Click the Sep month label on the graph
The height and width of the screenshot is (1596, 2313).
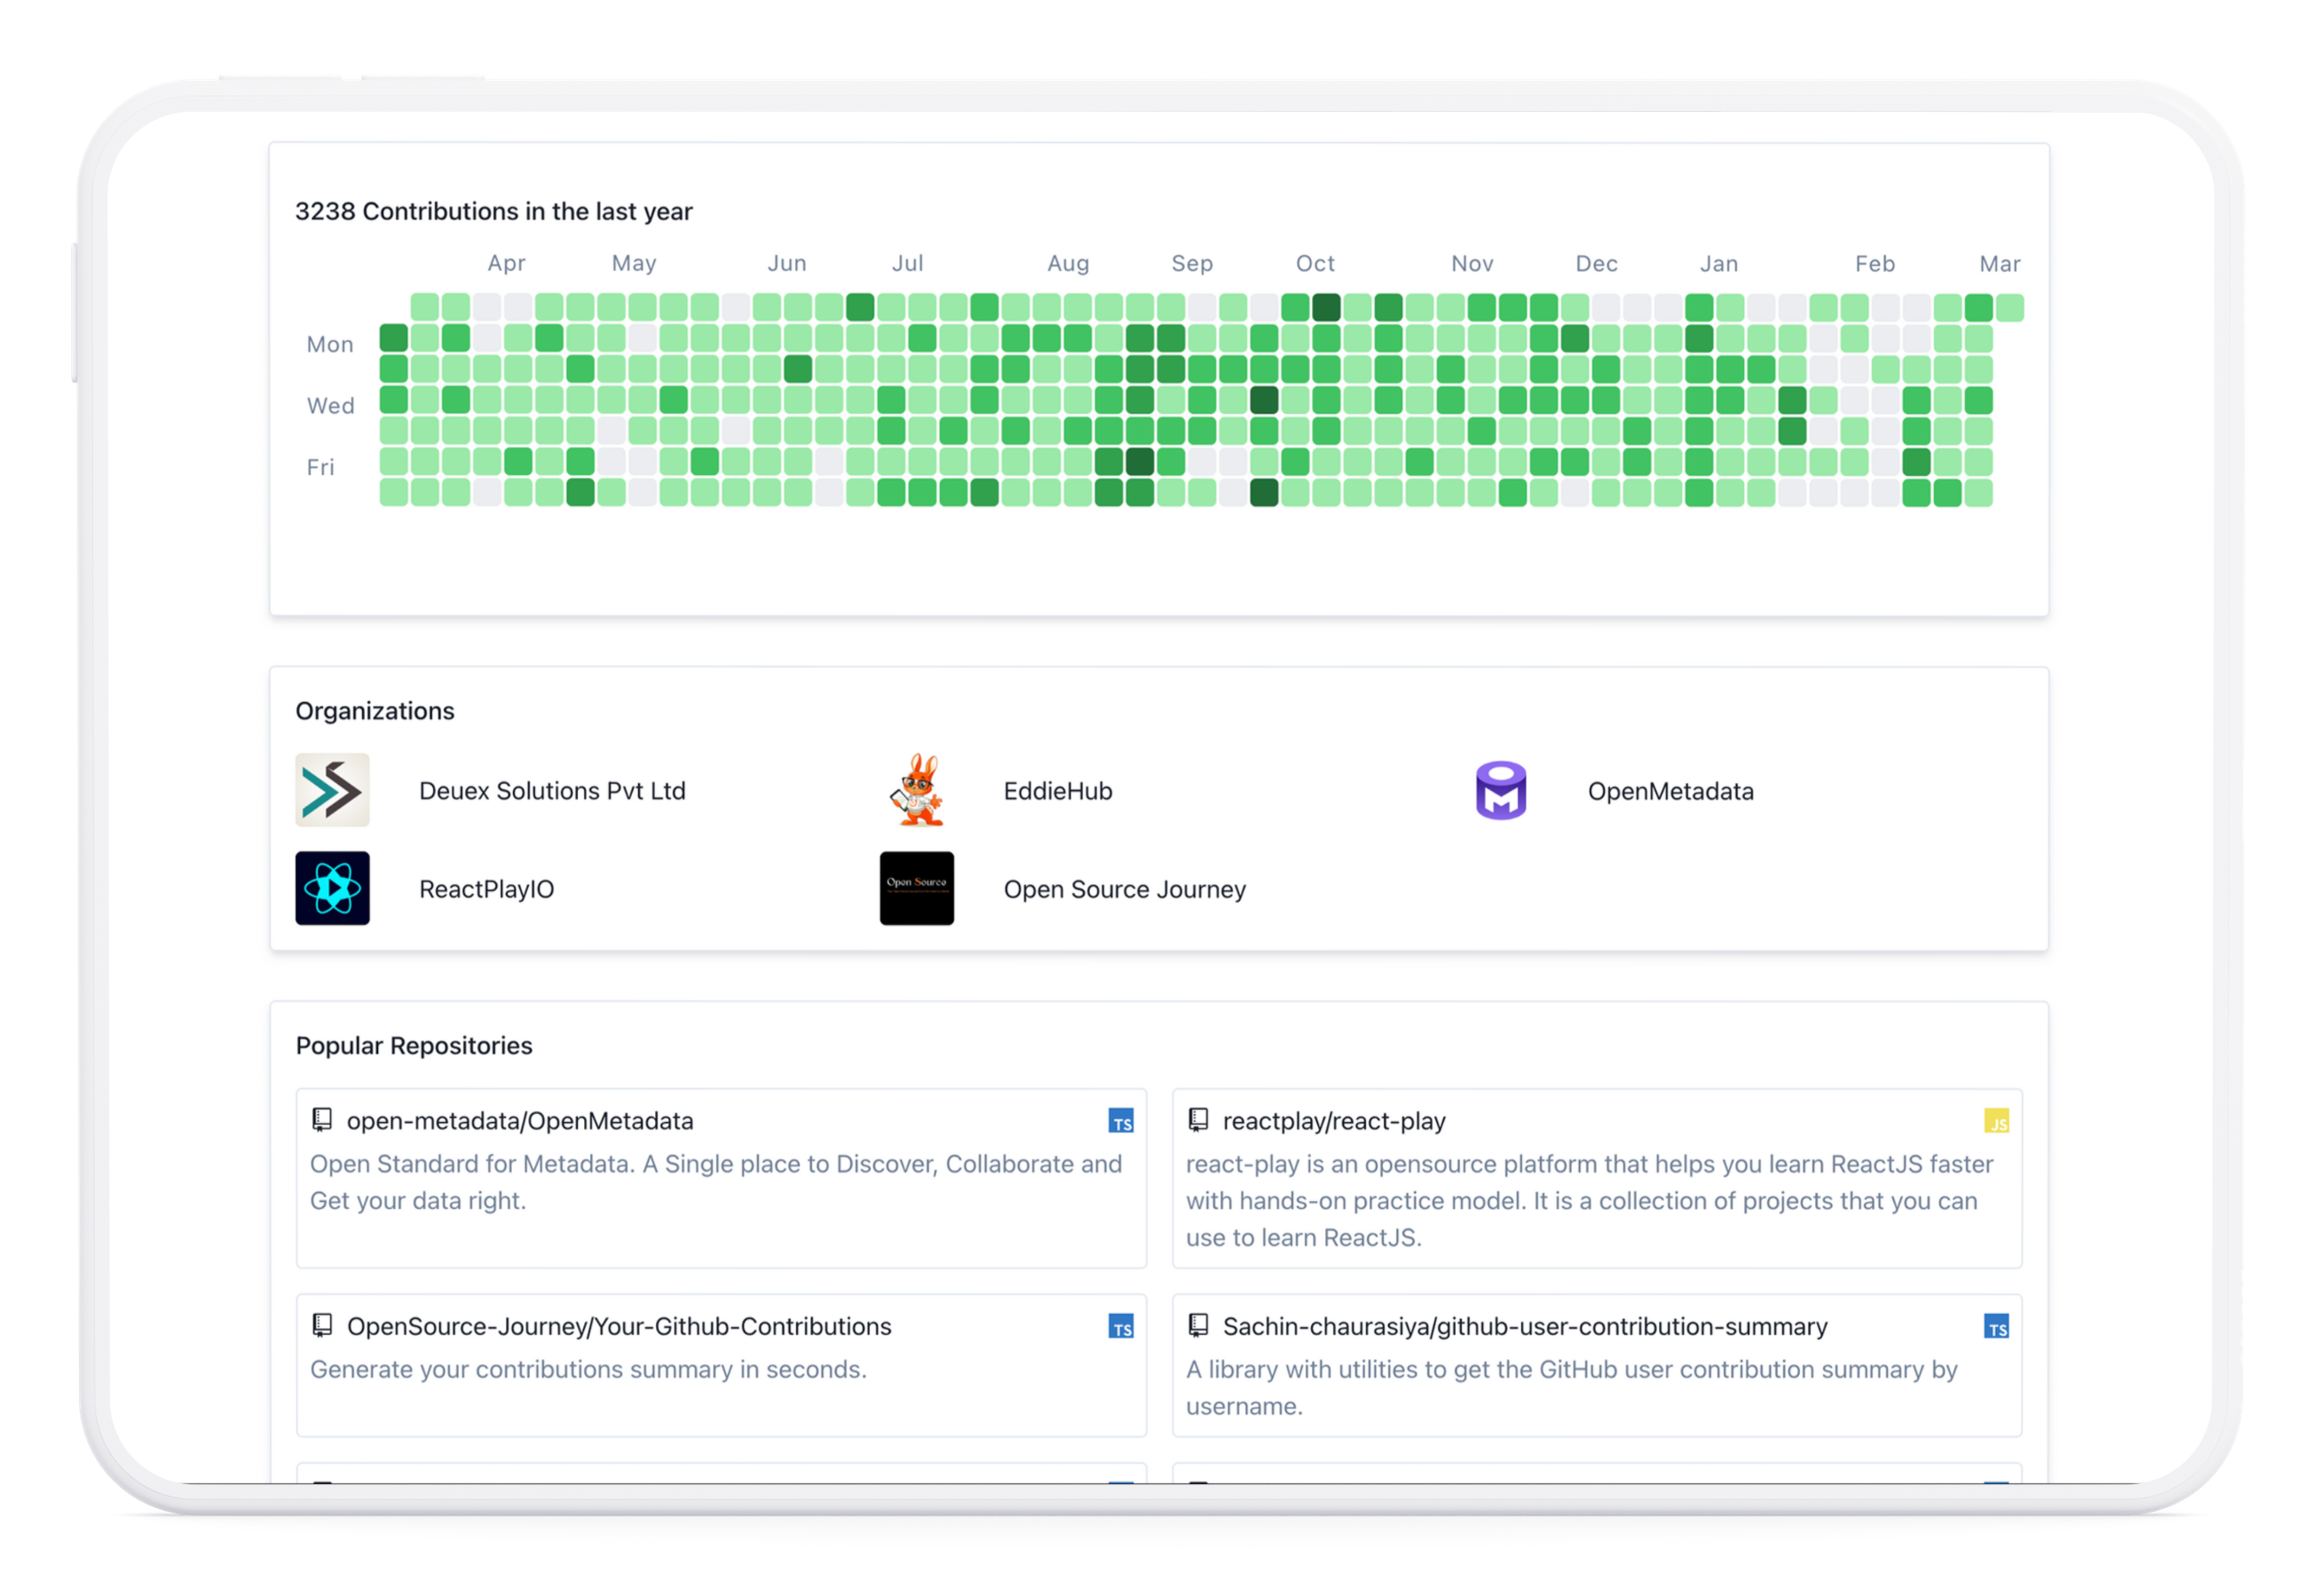1192,263
